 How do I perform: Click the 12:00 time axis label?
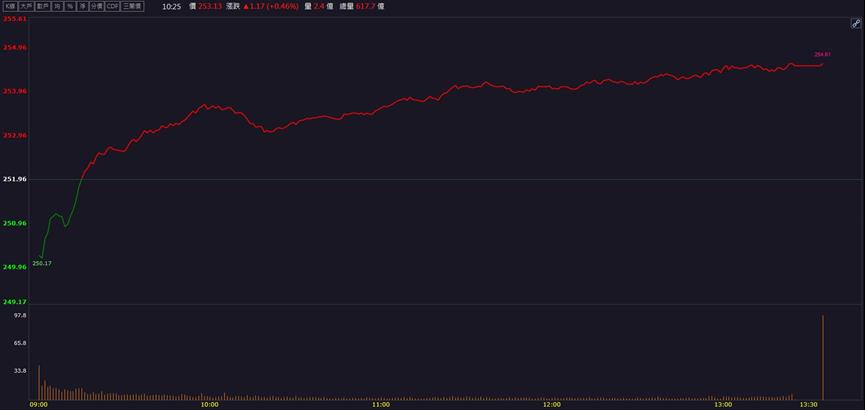click(552, 405)
